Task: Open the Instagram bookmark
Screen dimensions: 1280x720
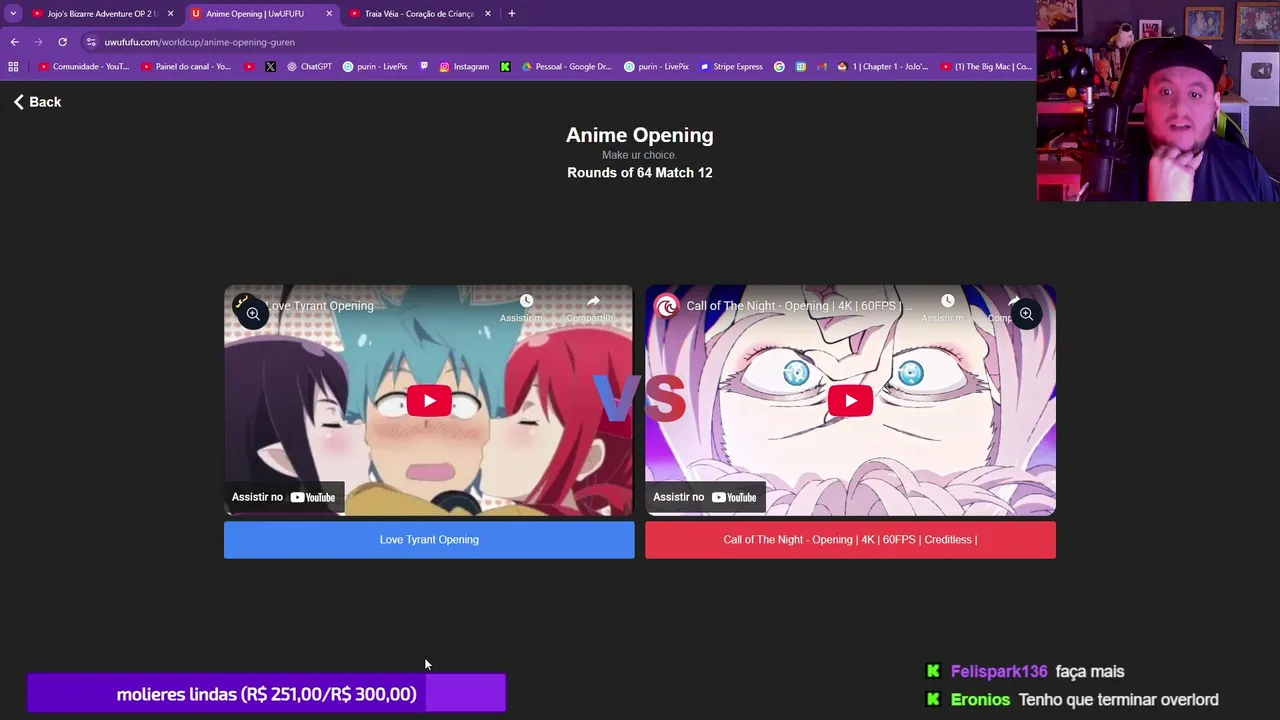Action: click(464, 67)
